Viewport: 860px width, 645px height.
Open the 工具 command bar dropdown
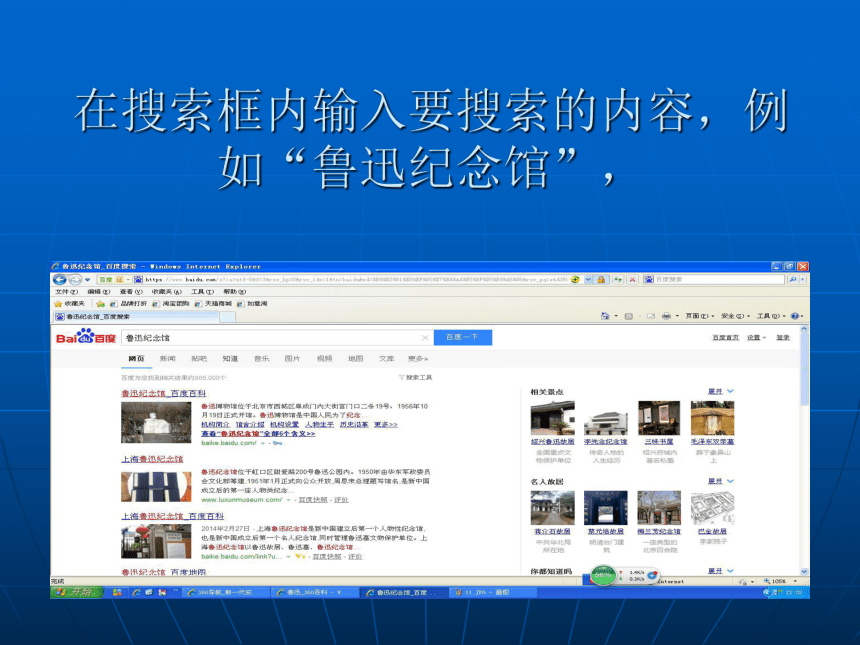pos(771,316)
